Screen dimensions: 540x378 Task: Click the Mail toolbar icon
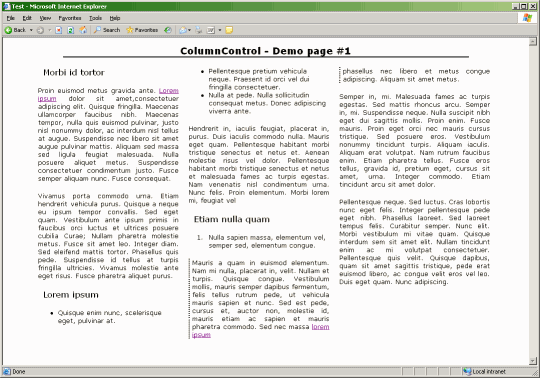click(183, 30)
